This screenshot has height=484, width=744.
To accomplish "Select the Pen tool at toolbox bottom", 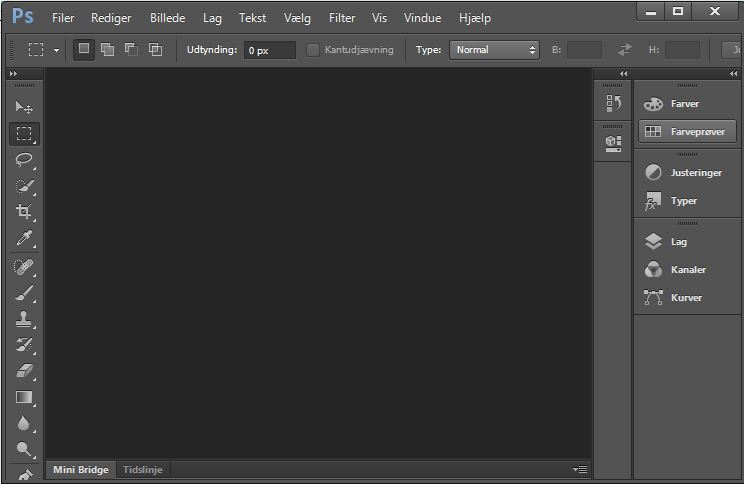I will tap(25, 475).
